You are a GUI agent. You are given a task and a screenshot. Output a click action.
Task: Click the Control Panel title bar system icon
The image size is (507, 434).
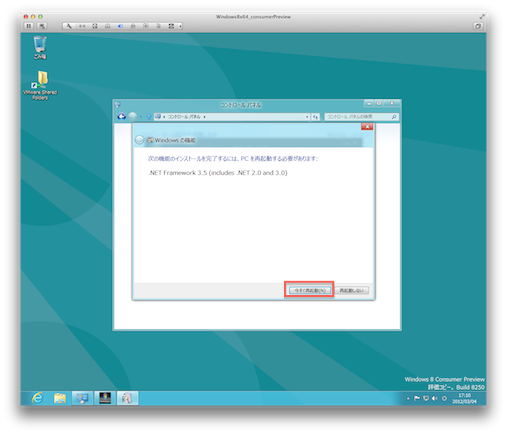118,105
